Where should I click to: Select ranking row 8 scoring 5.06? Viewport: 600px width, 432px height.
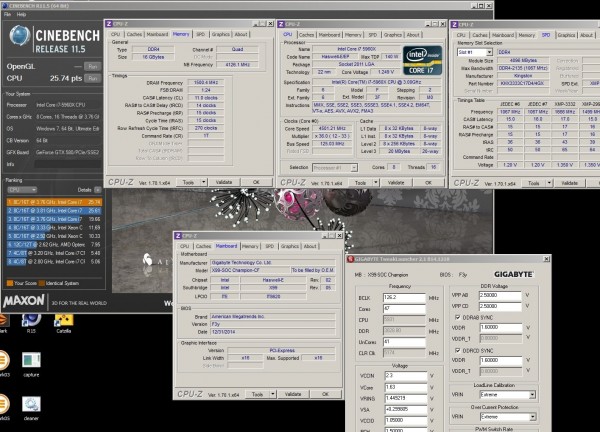coord(54,261)
